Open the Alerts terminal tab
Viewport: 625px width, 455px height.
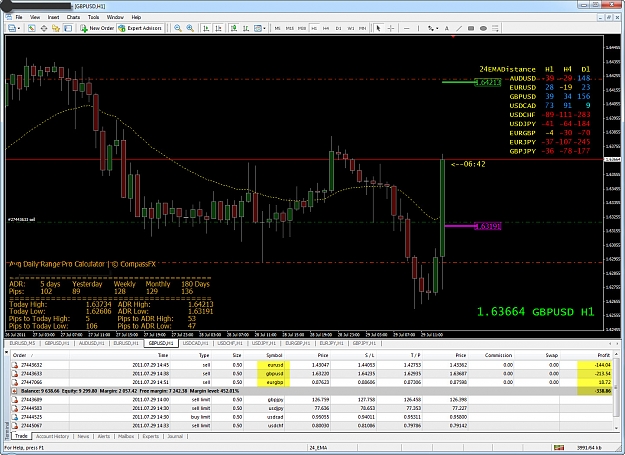[x=104, y=436]
